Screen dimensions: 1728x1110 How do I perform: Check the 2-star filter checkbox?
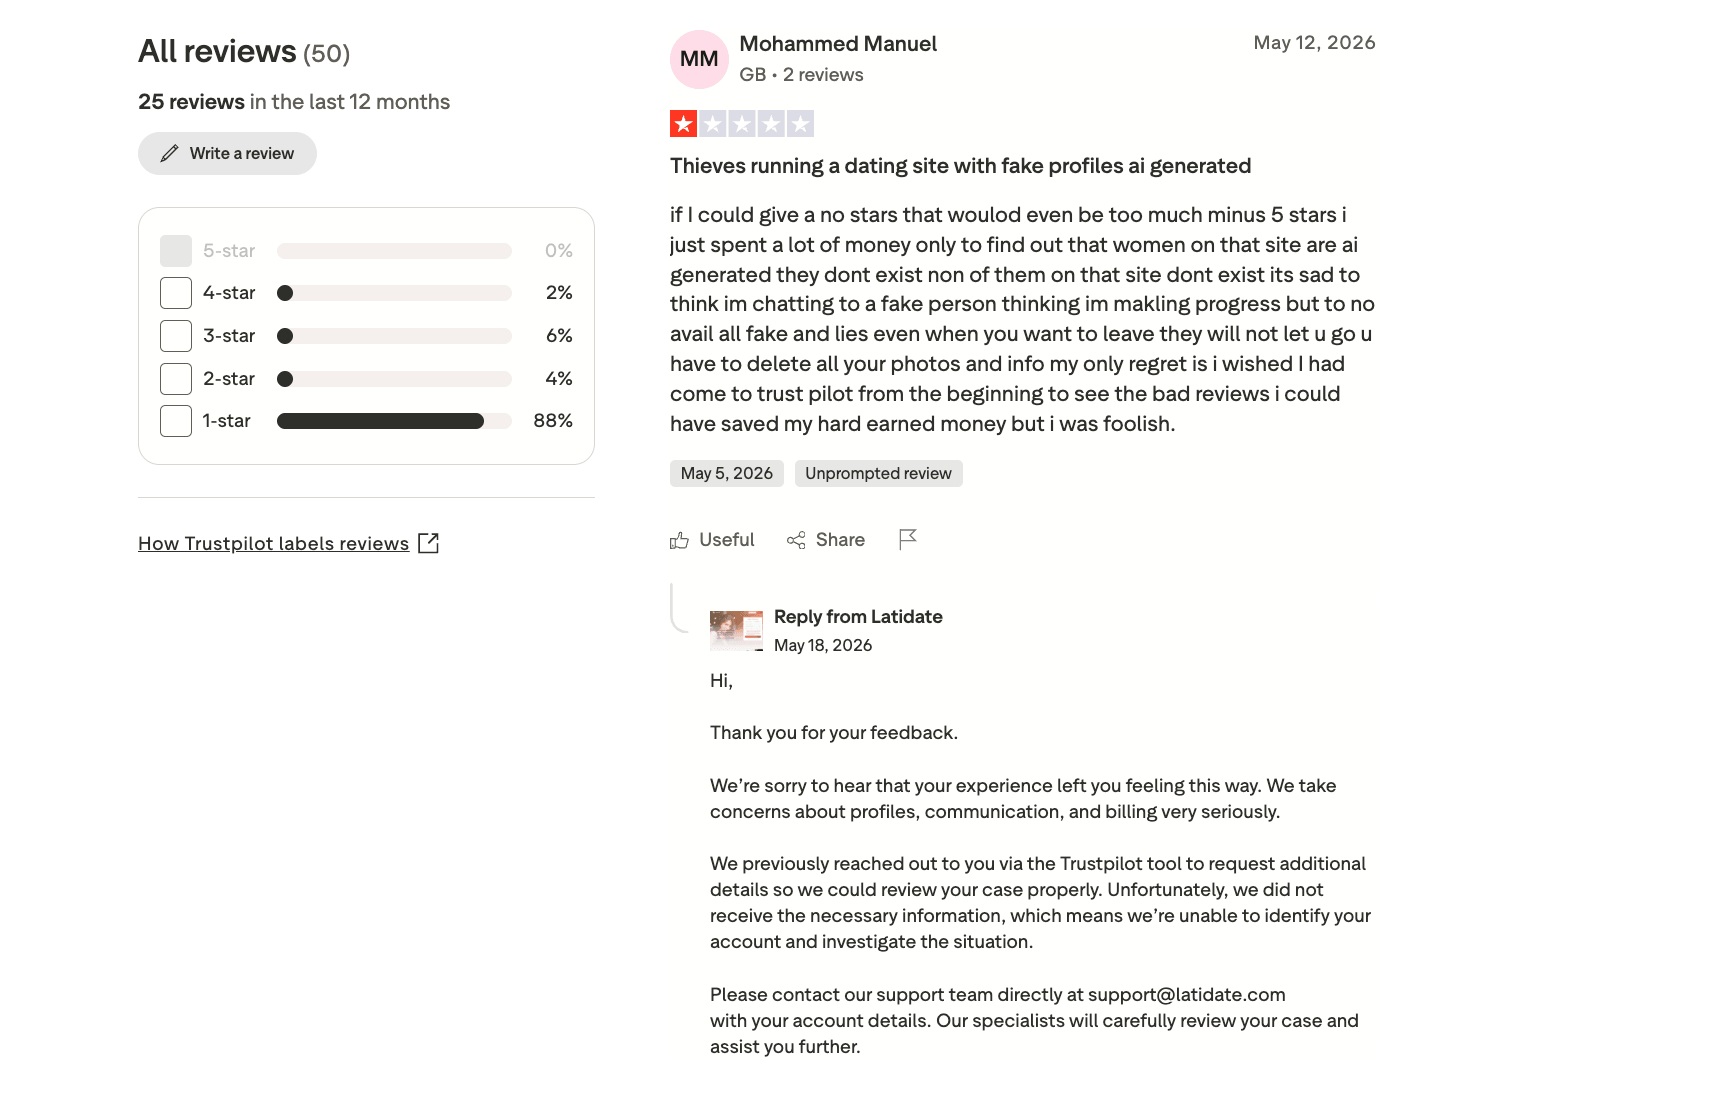pos(176,379)
